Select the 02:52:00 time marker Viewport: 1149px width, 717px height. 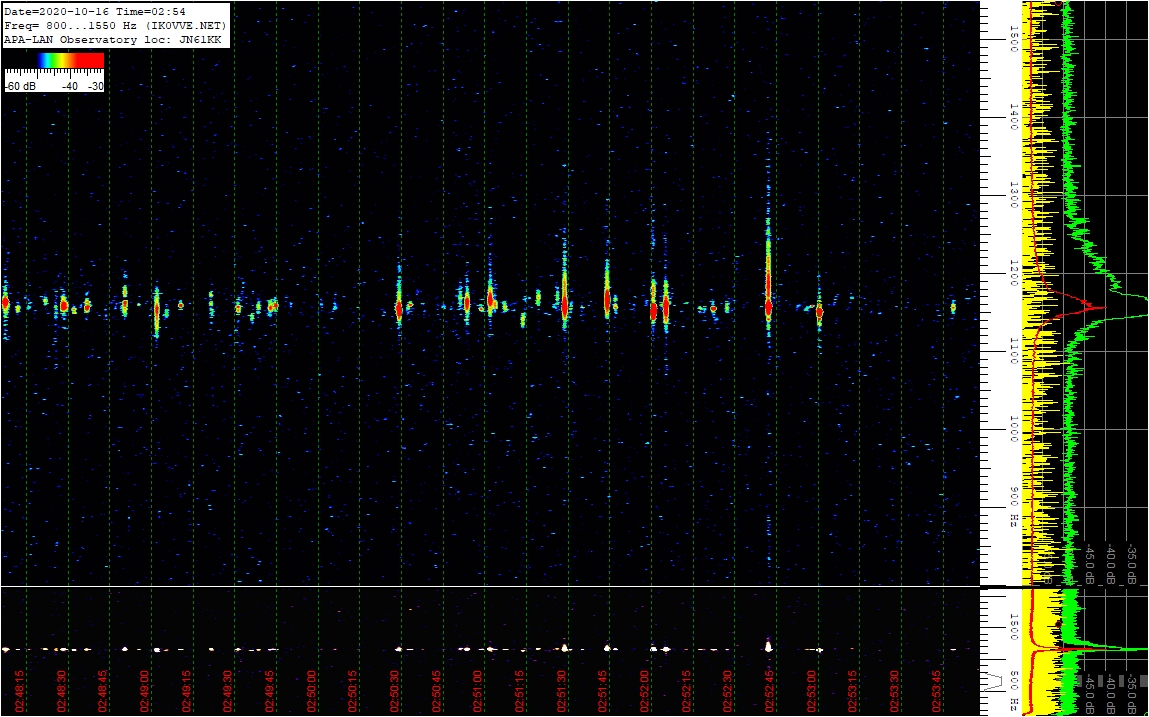pos(646,691)
